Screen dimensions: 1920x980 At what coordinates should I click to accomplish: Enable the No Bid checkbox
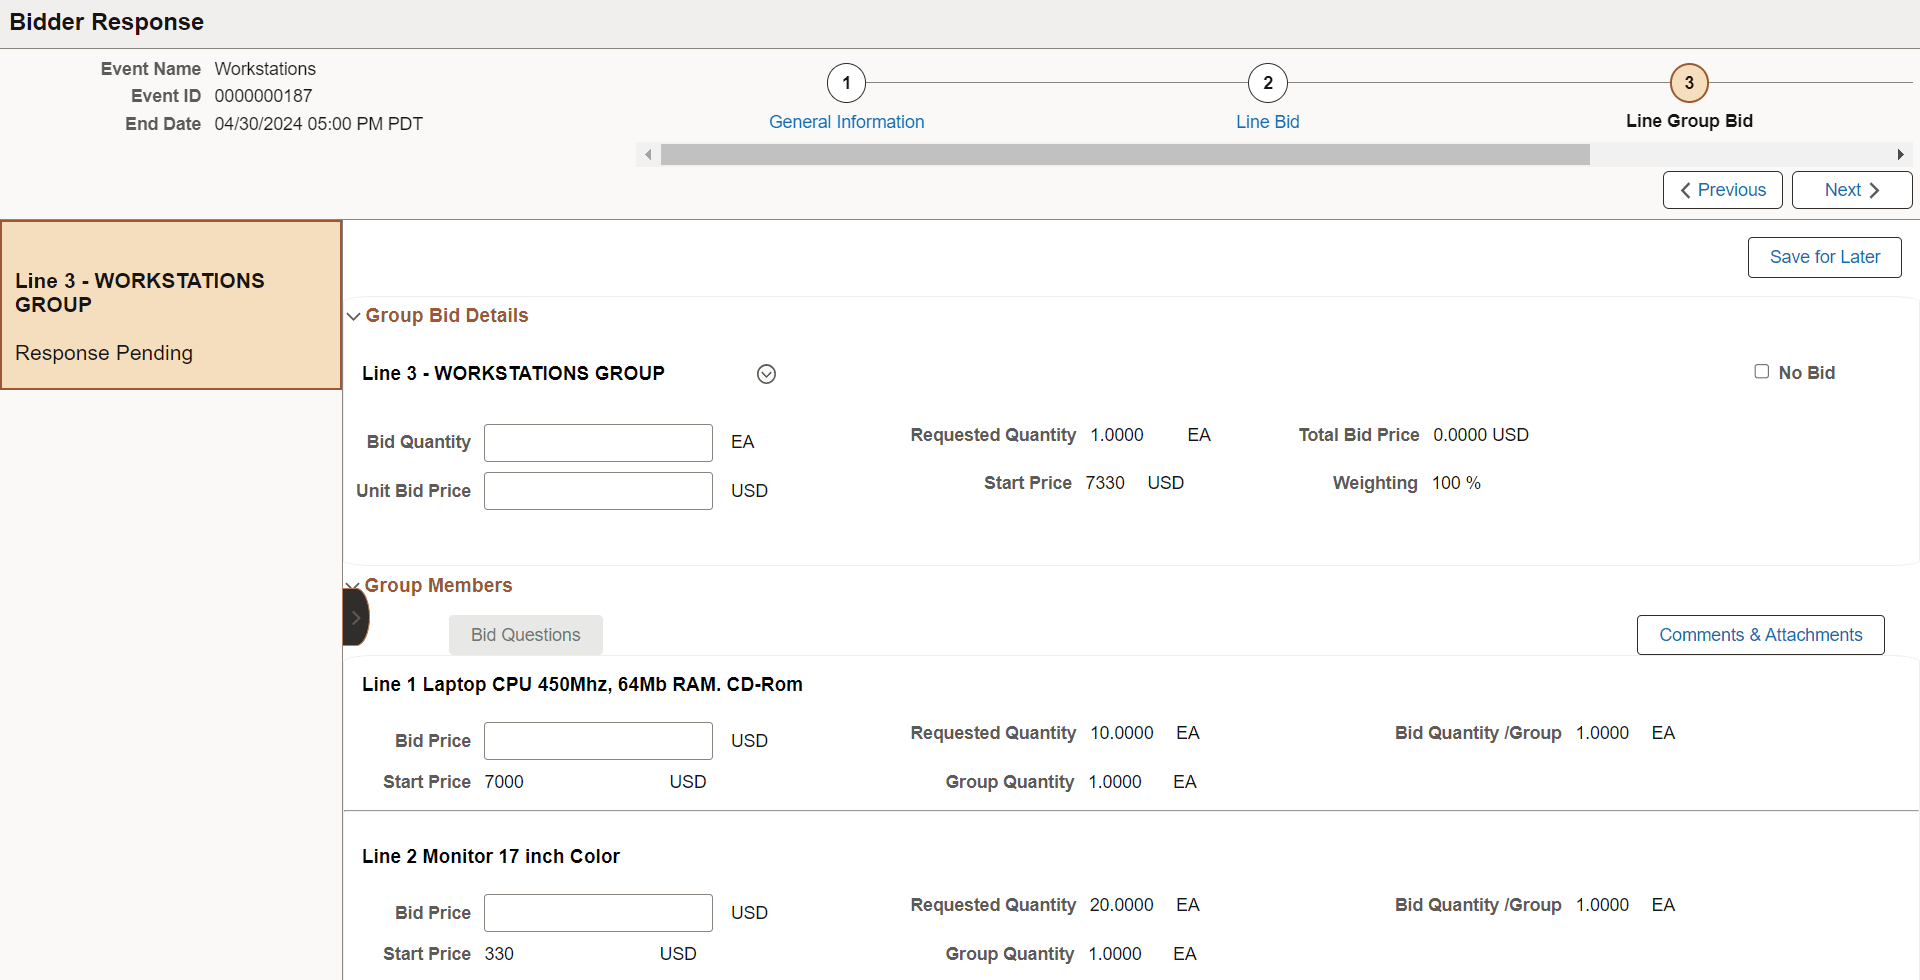click(x=1762, y=371)
